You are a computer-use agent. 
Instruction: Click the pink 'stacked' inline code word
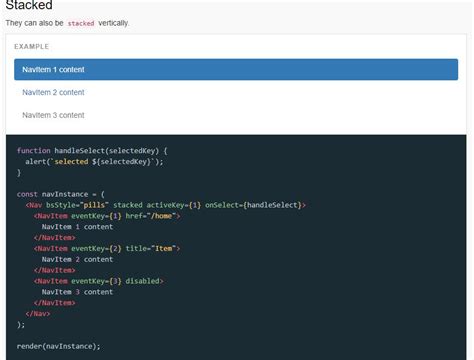pos(81,23)
